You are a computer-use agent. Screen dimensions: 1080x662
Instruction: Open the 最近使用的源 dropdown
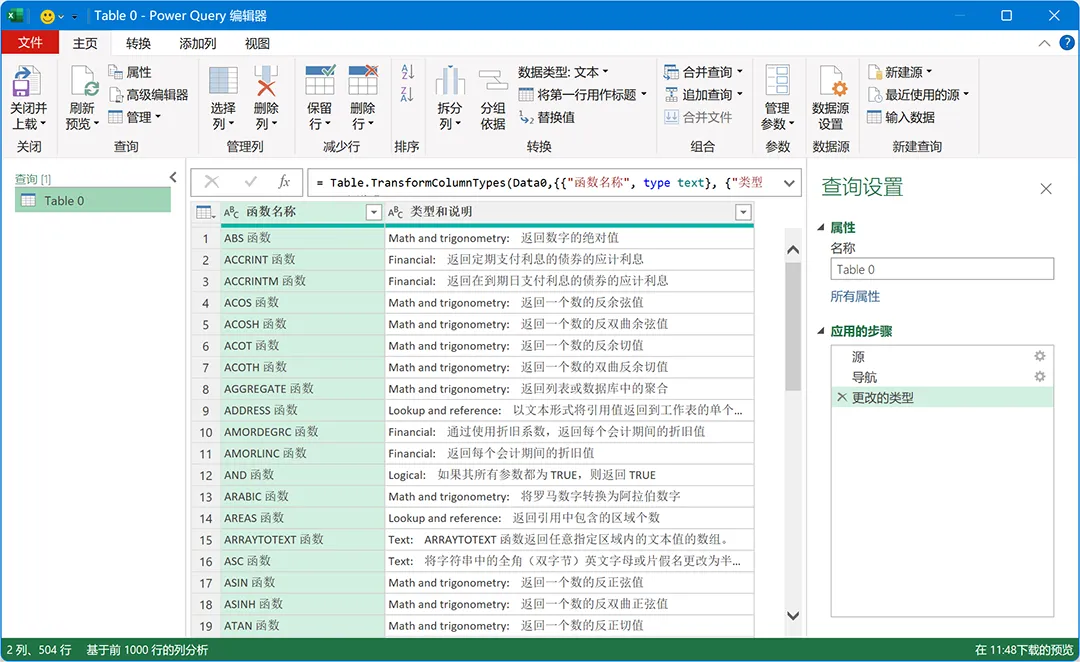click(918, 94)
